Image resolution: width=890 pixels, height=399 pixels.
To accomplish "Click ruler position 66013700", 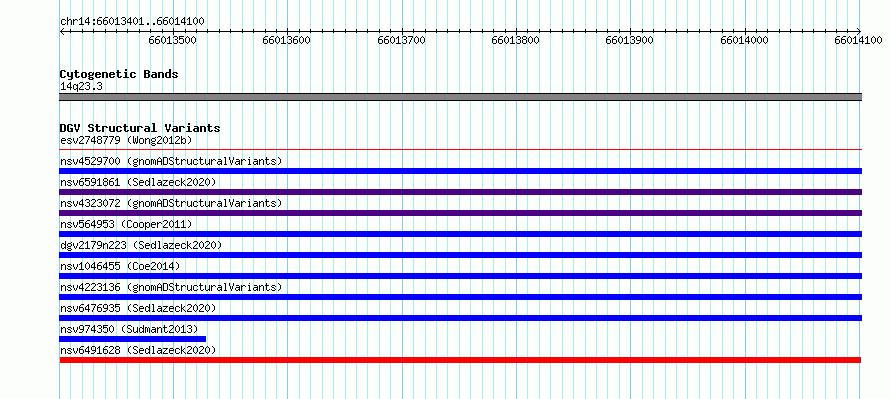I will click(402, 40).
